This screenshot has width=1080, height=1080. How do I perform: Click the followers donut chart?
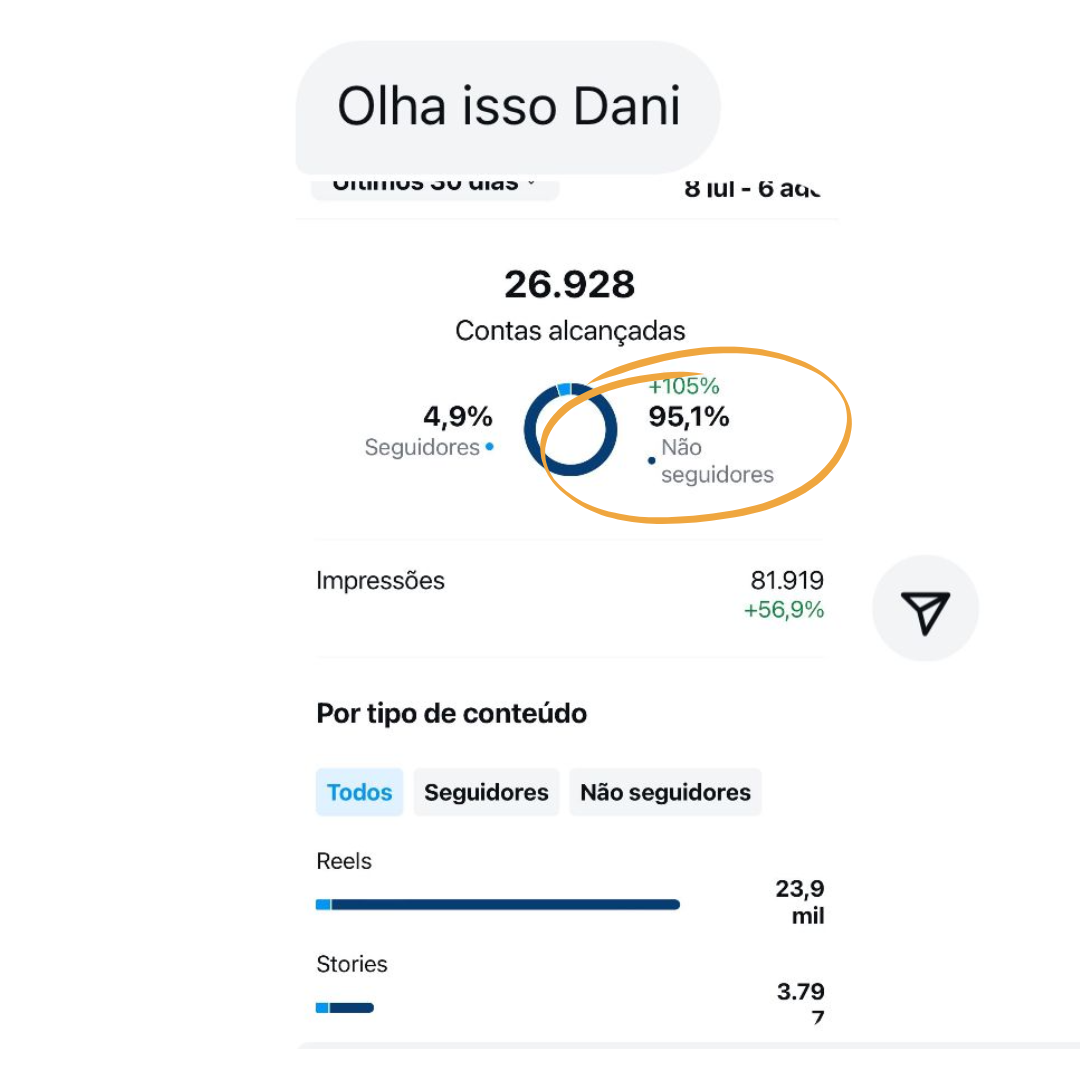click(571, 429)
